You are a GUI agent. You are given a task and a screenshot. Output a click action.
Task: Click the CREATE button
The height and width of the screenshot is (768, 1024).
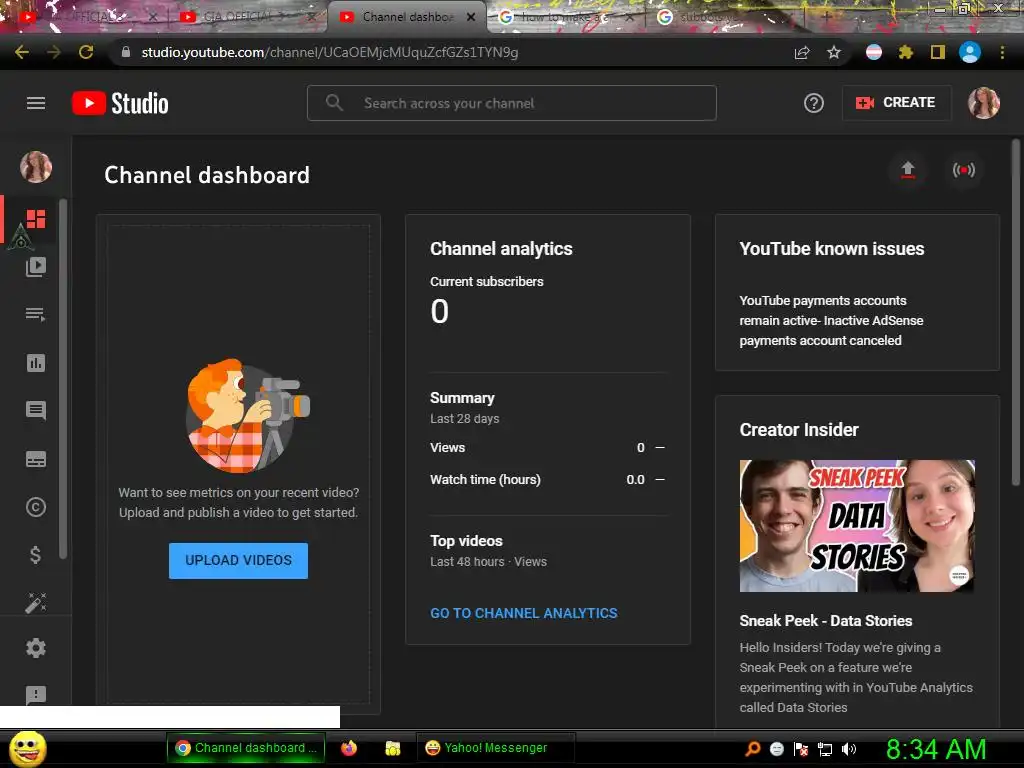(896, 103)
